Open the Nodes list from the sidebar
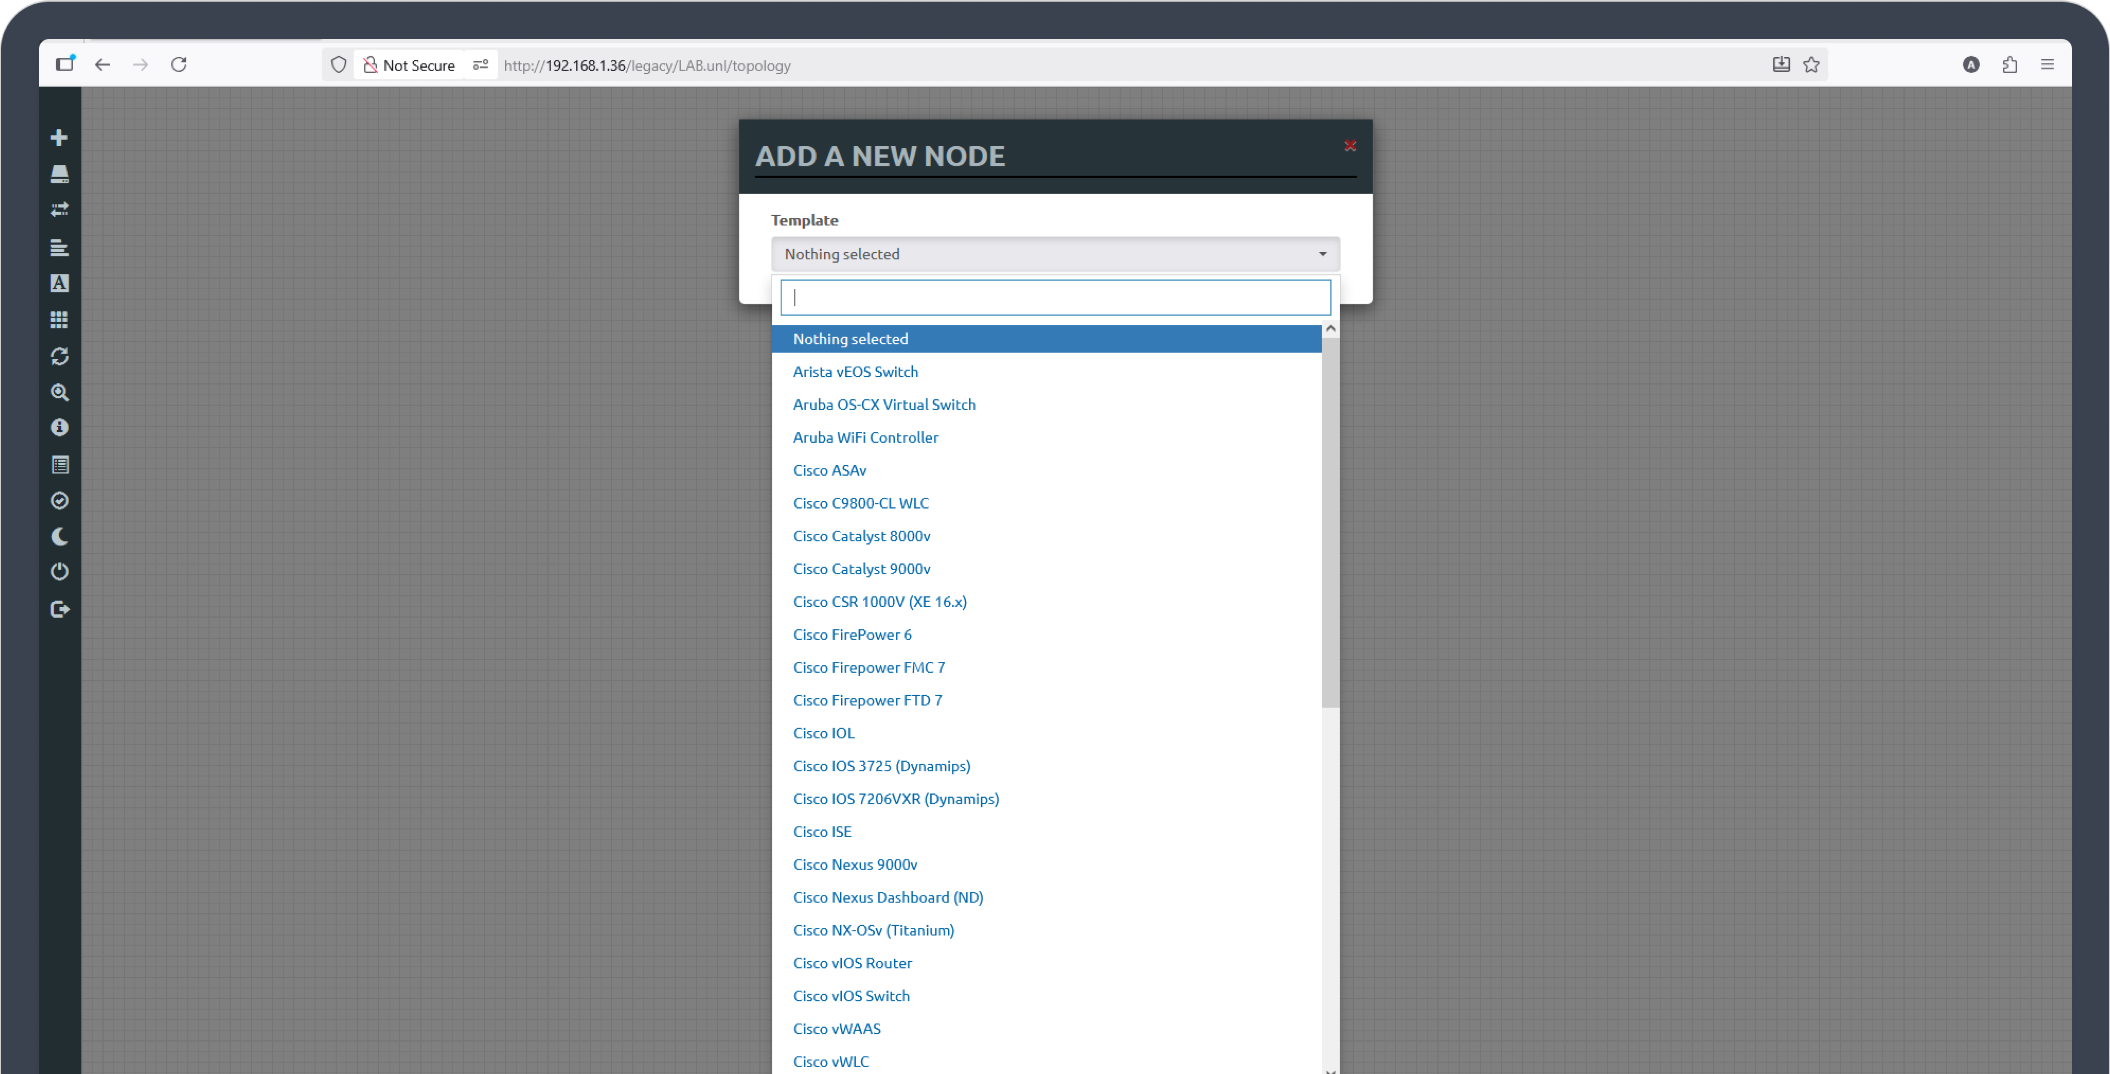The width and height of the screenshot is (2110, 1074). click(x=59, y=174)
